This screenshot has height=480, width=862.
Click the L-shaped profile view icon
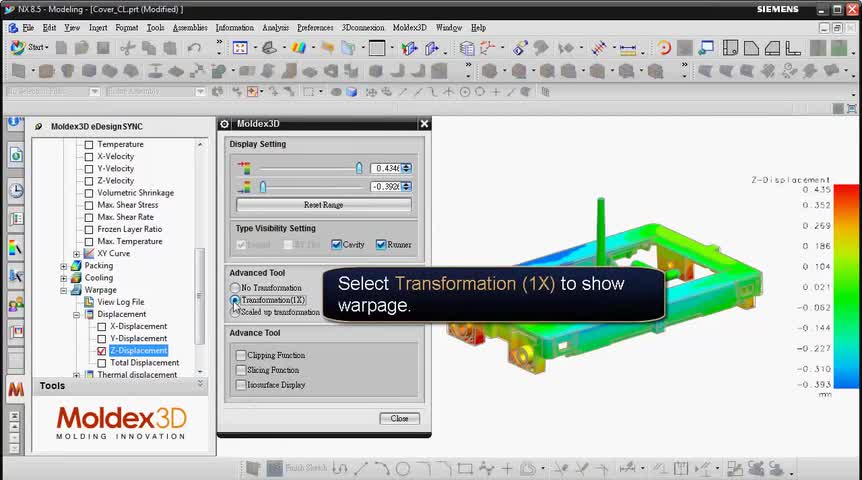tap(793, 48)
